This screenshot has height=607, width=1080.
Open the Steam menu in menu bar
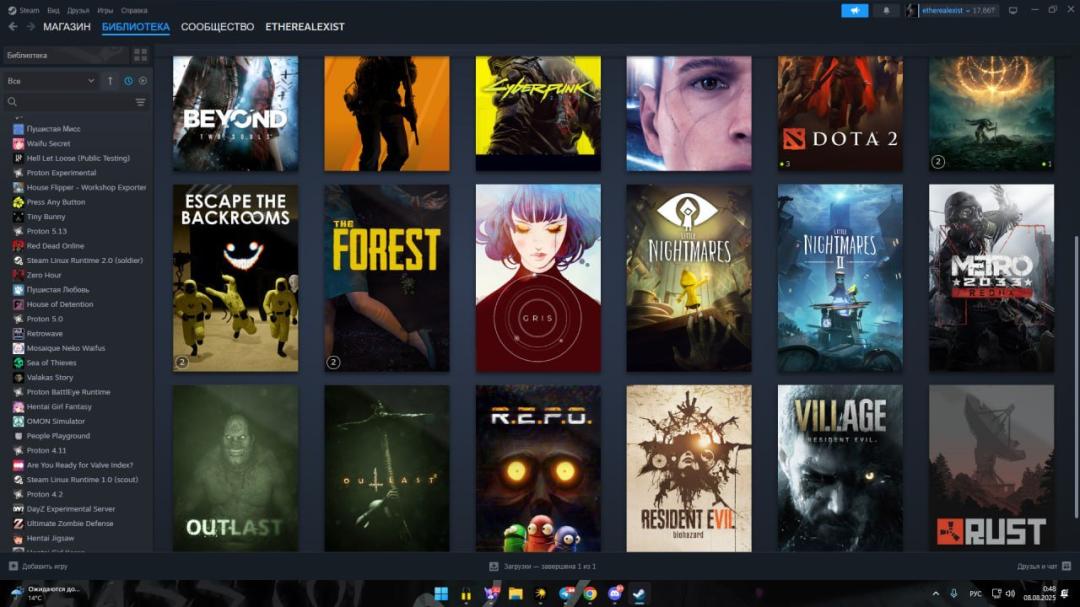[23, 10]
